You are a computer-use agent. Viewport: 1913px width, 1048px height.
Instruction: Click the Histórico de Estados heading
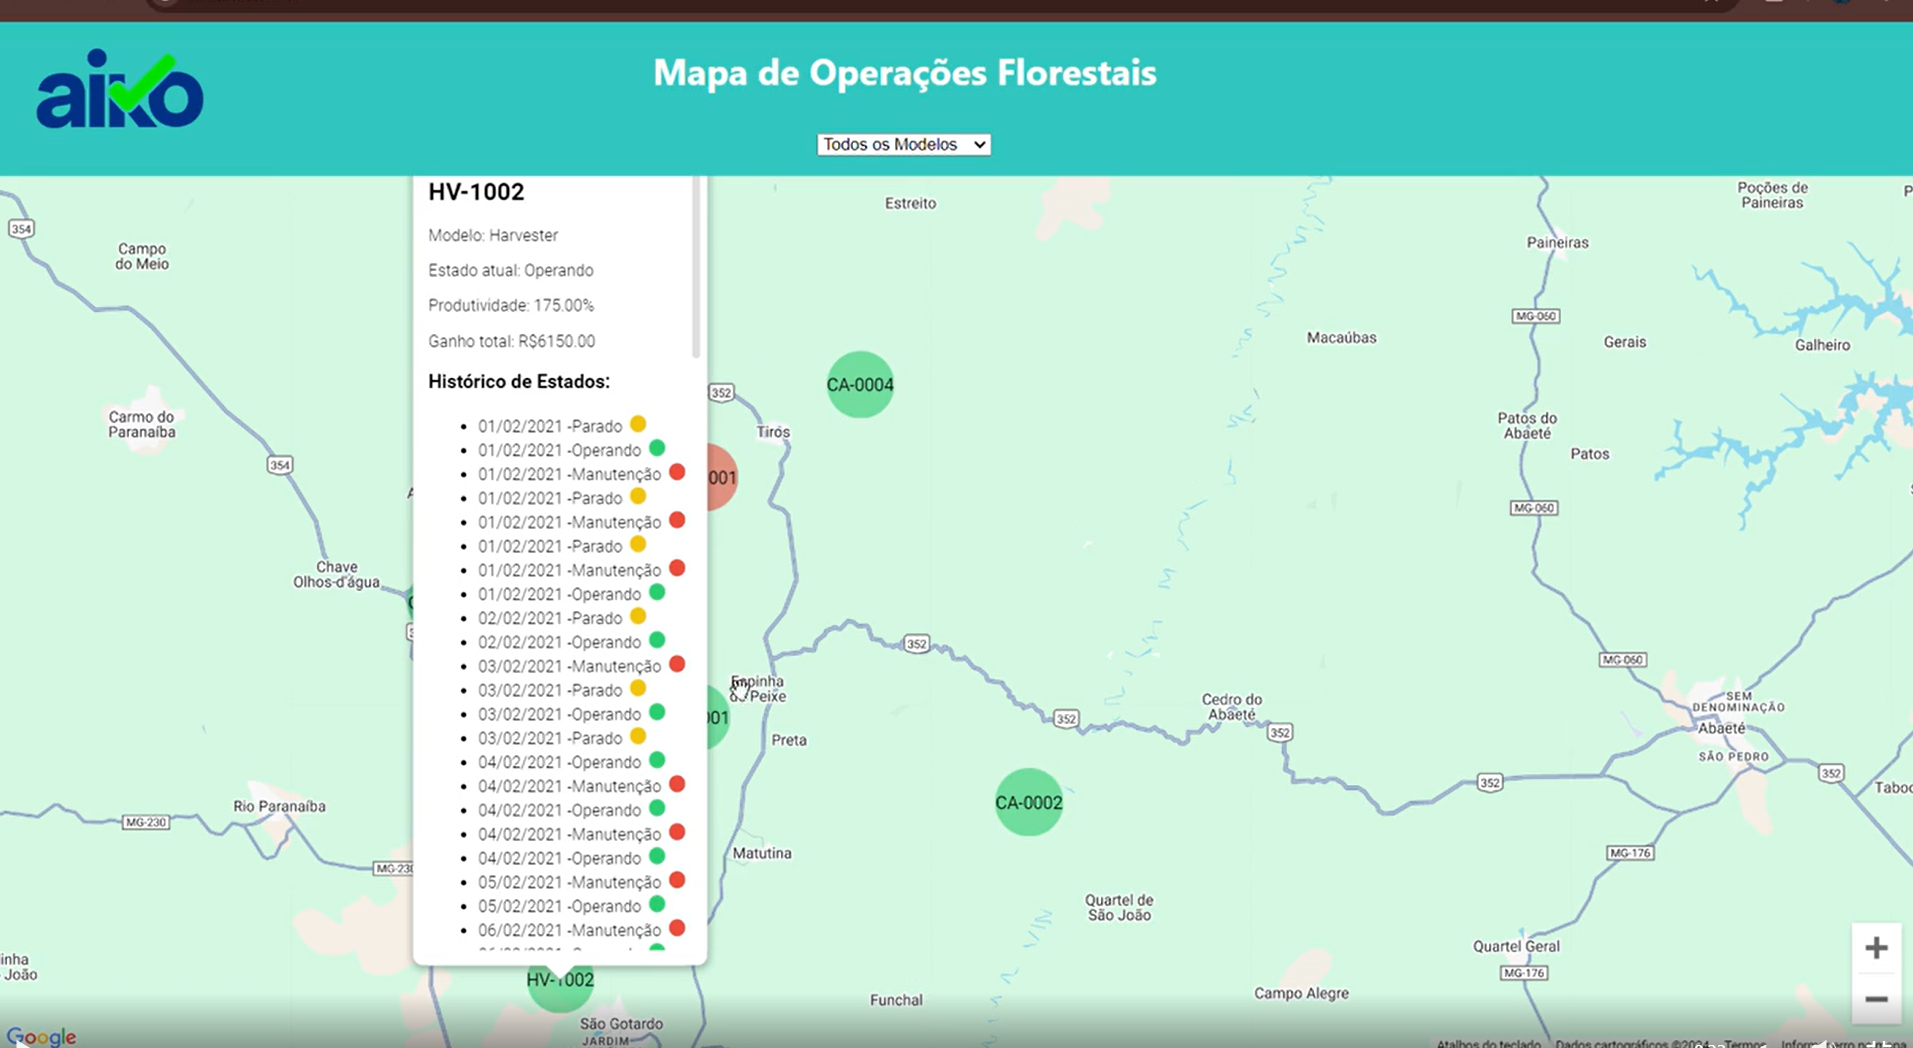pos(519,381)
